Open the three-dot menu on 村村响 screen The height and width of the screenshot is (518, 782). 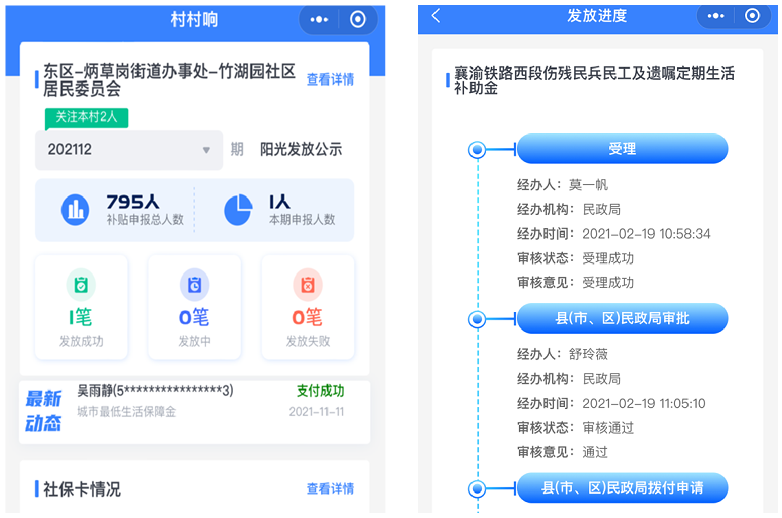coord(319,19)
